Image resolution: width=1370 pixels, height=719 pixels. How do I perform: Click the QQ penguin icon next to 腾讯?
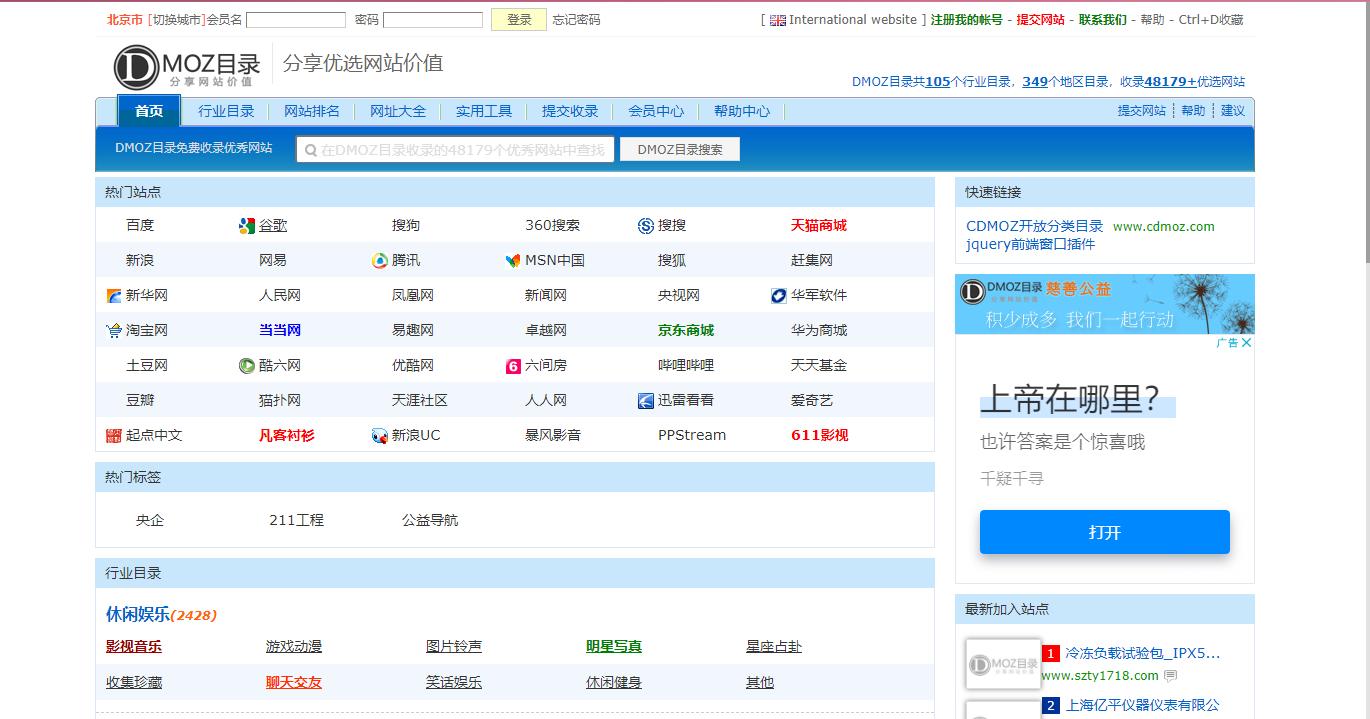coord(378,260)
